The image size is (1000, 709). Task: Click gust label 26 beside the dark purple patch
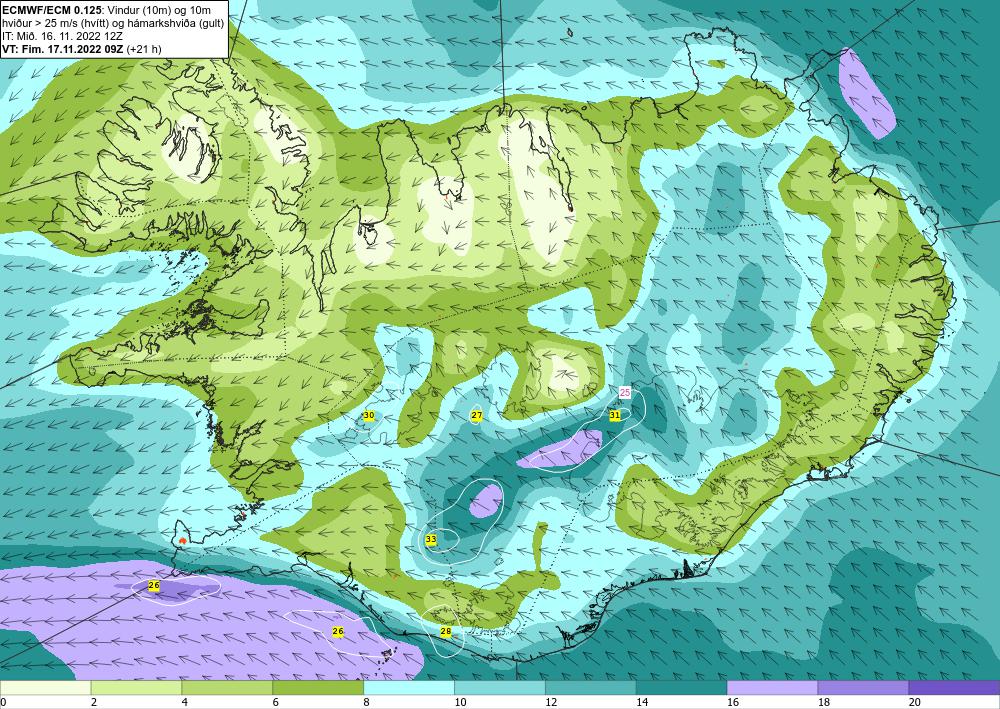click(154, 585)
